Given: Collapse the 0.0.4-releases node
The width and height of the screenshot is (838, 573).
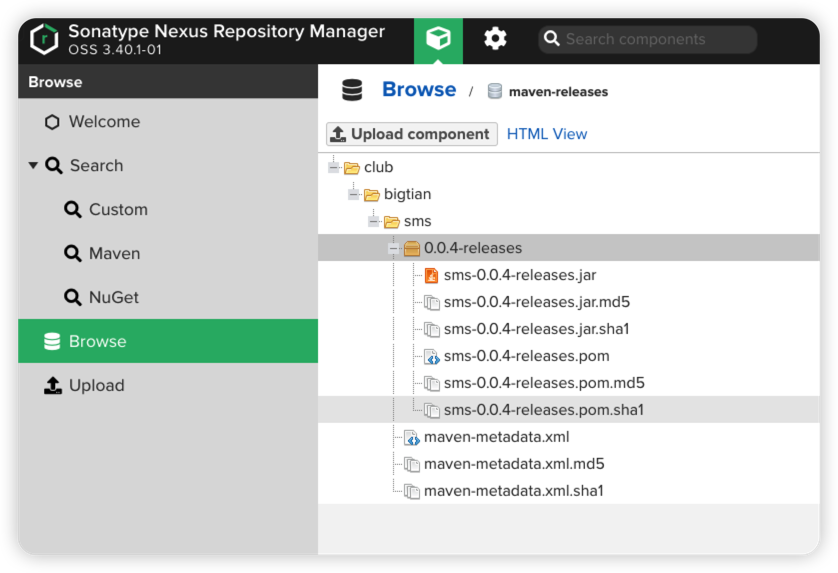Looking at the screenshot, I should [x=393, y=248].
